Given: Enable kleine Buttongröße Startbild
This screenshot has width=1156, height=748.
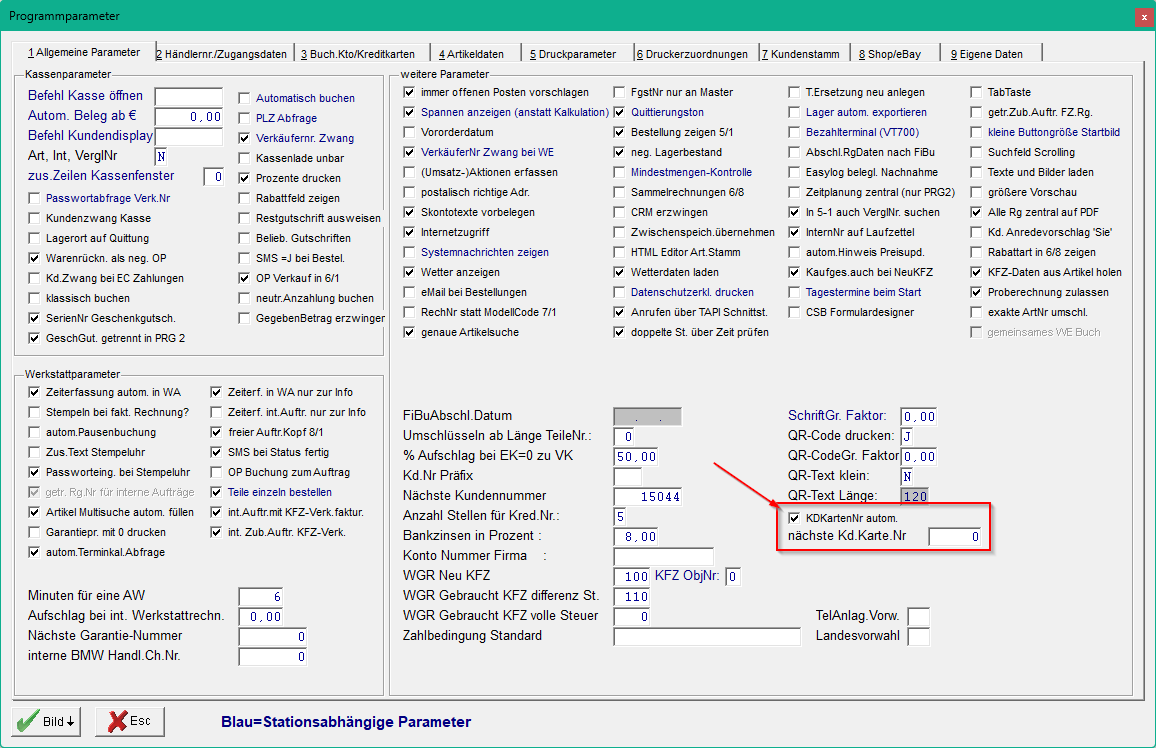Looking at the screenshot, I should point(976,132).
